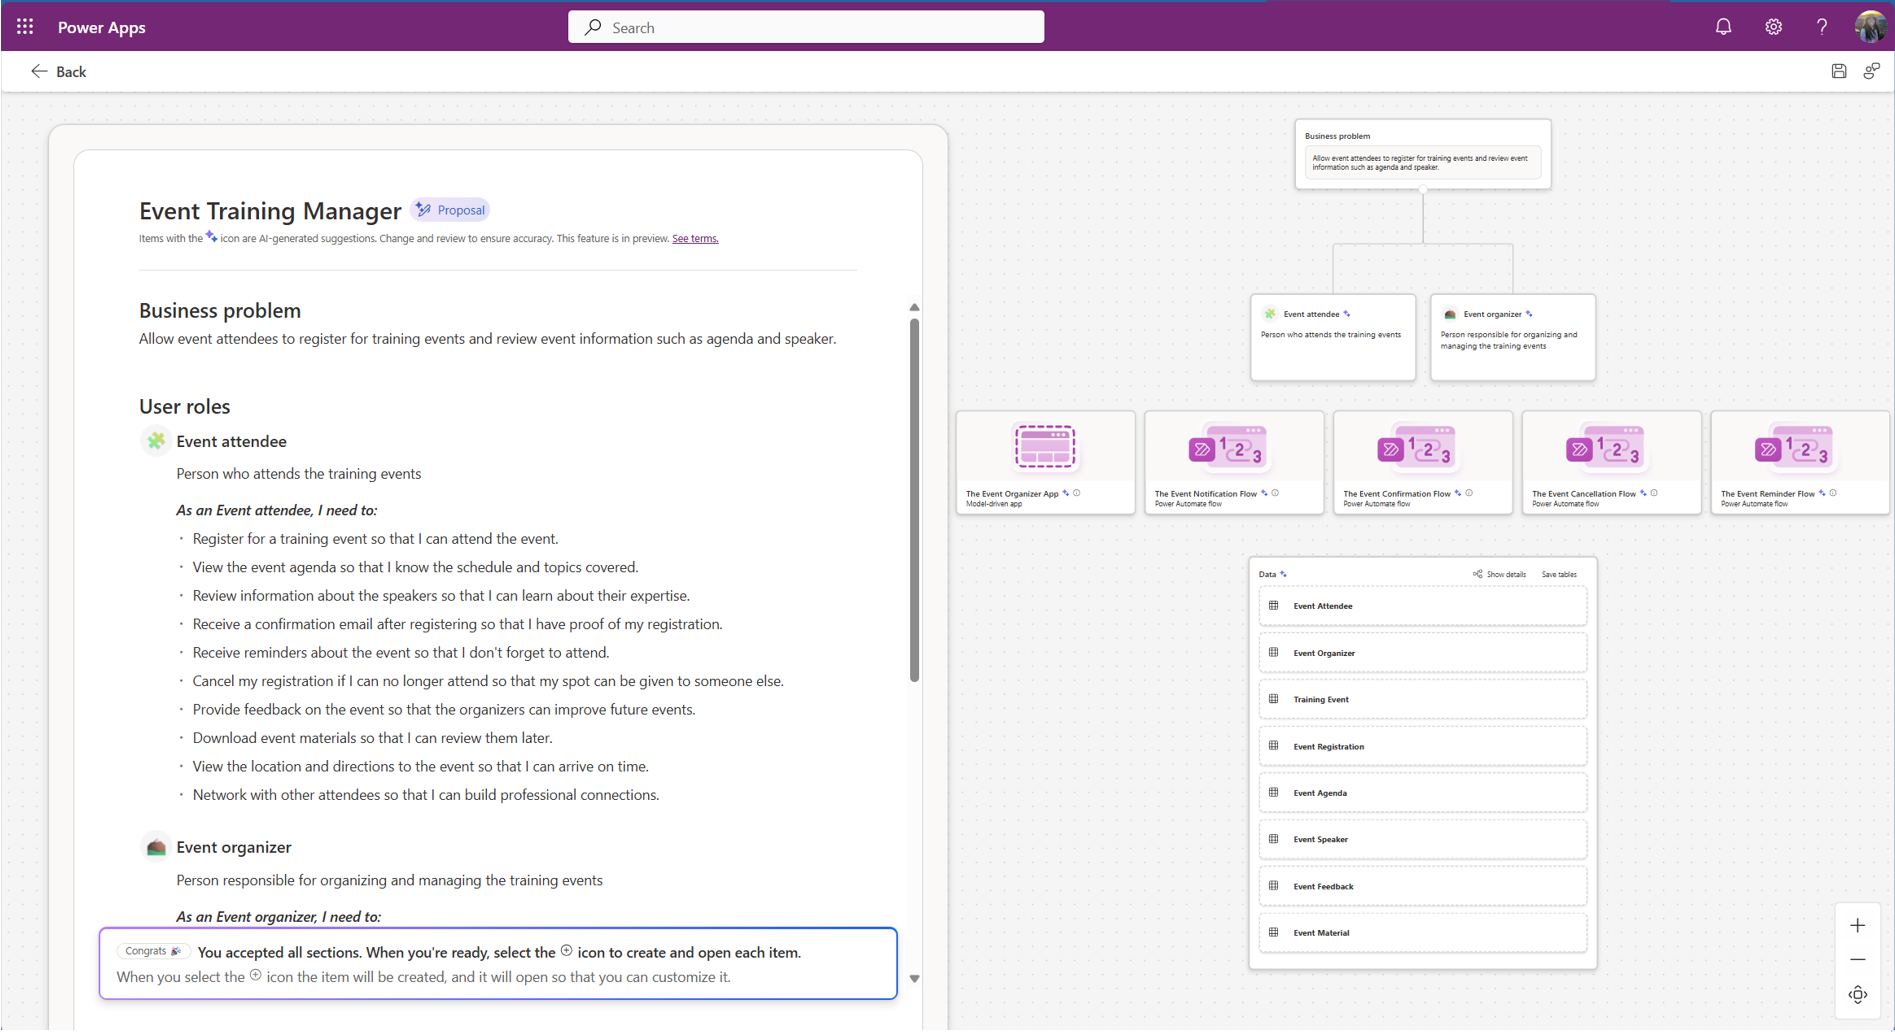
Task: Click Save tables in the Data panel
Action: click(x=1558, y=573)
